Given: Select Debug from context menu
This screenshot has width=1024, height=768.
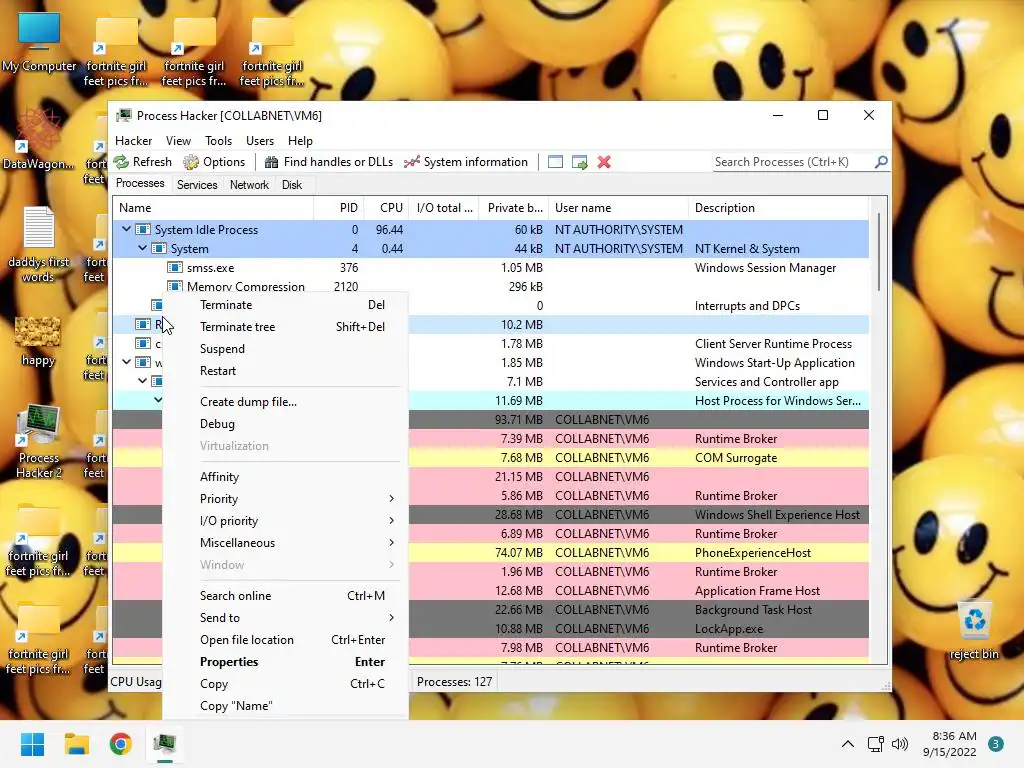Looking at the screenshot, I should (x=286, y=424).
